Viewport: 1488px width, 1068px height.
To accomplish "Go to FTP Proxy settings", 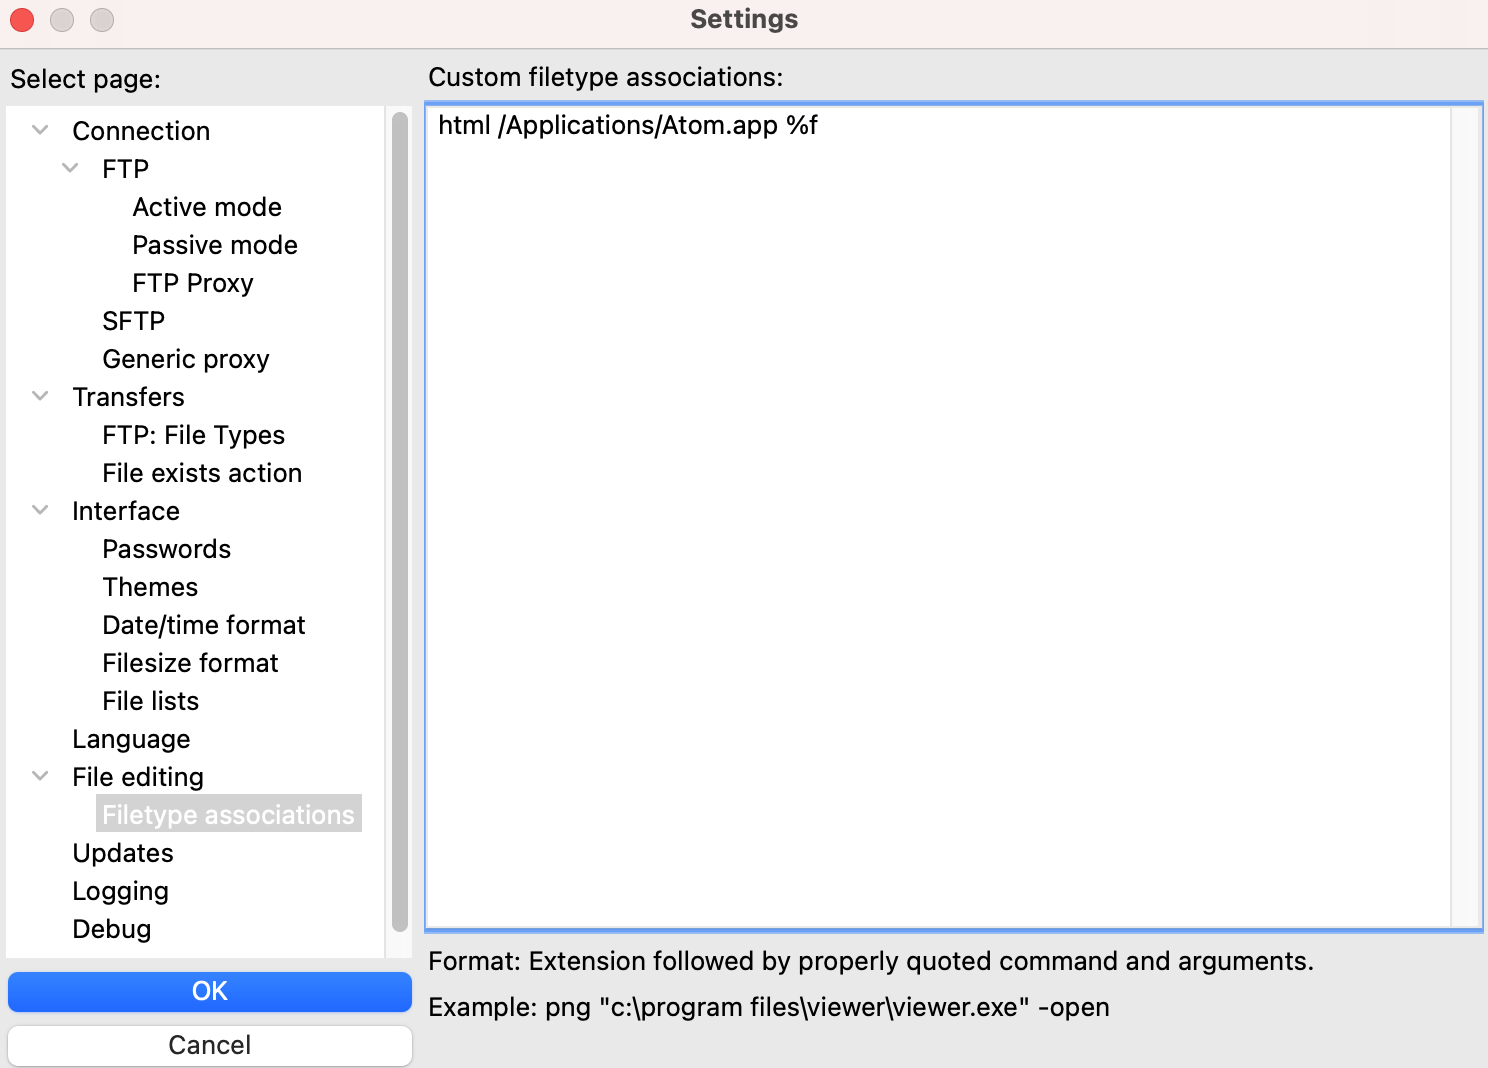I will (x=193, y=283).
